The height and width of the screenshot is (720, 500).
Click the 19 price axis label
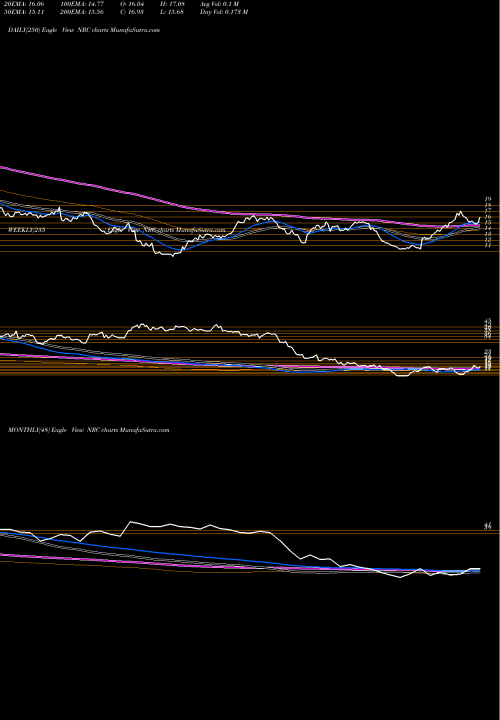(488, 200)
